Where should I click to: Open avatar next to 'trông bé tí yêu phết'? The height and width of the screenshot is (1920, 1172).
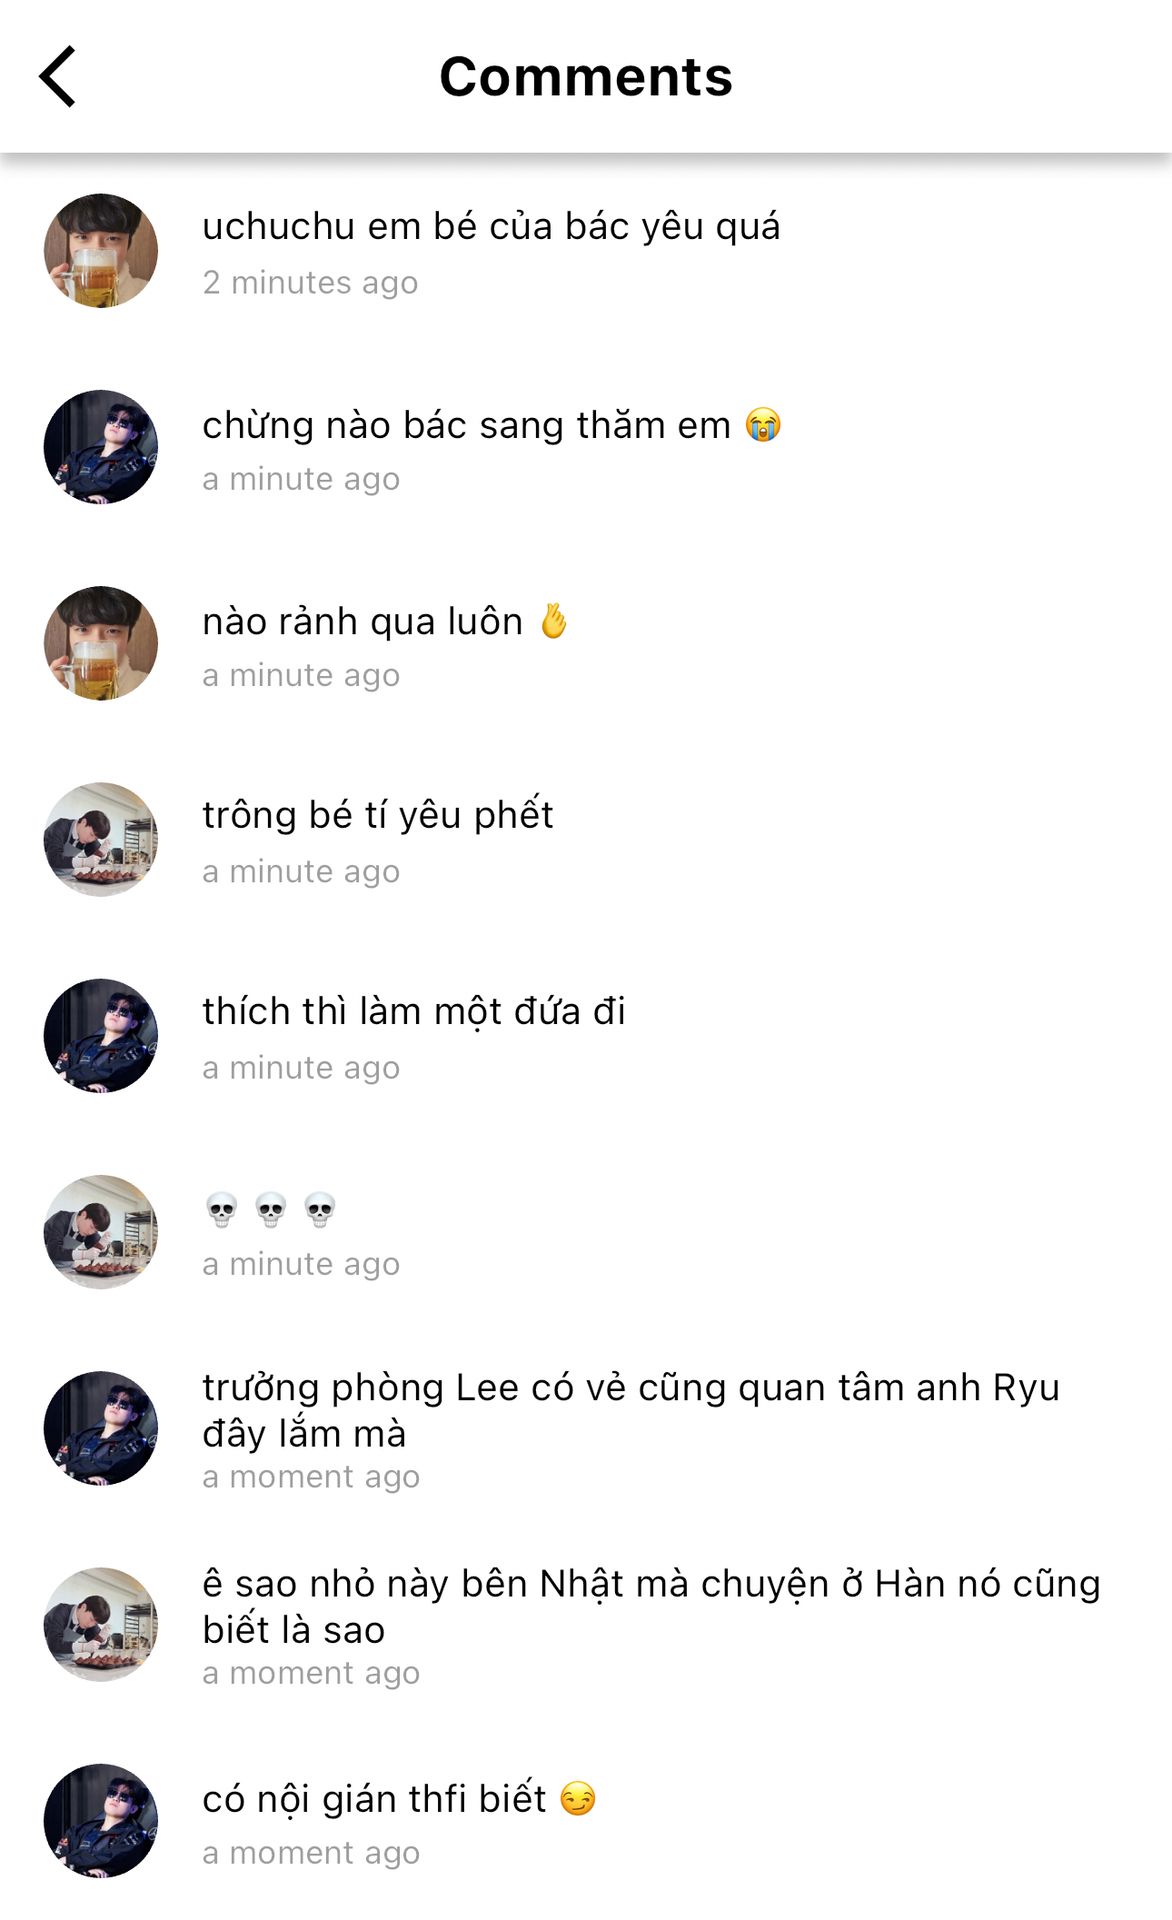point(101,839)
